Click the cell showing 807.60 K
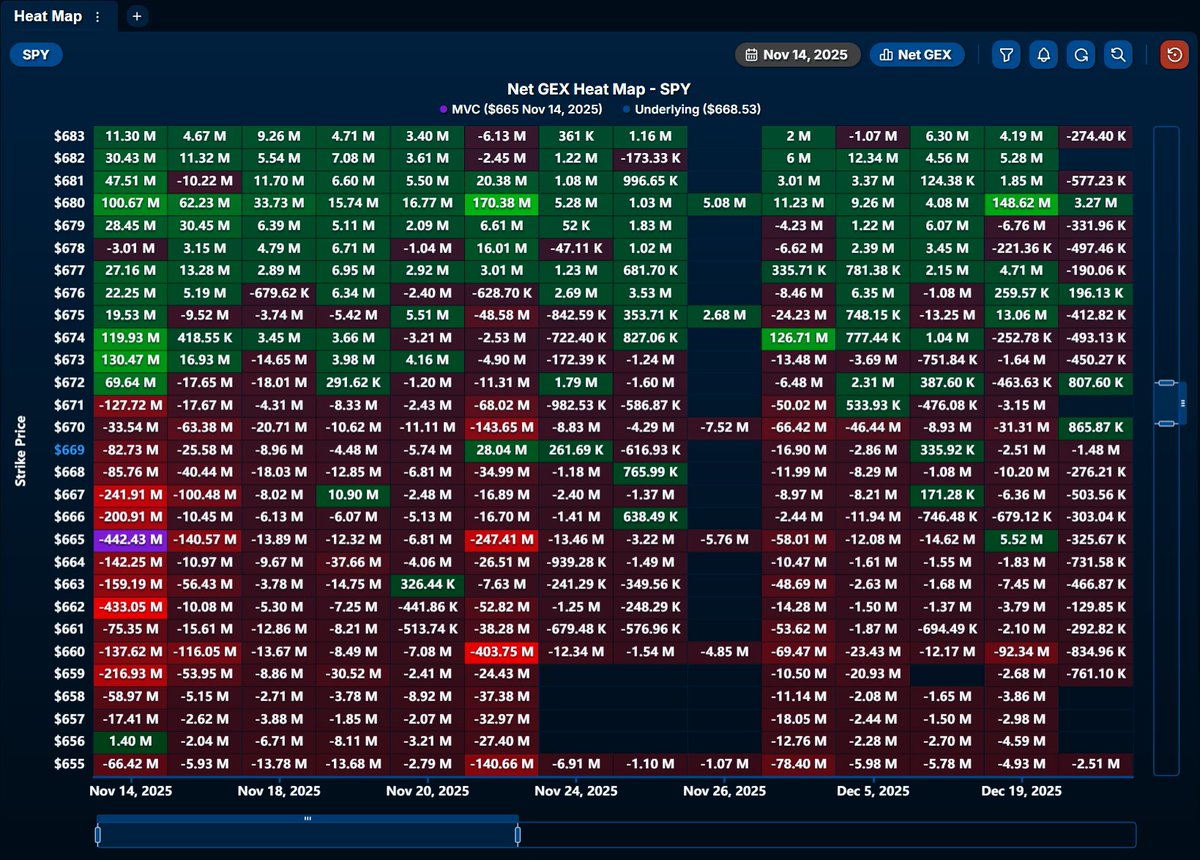 click(1095, 382)
